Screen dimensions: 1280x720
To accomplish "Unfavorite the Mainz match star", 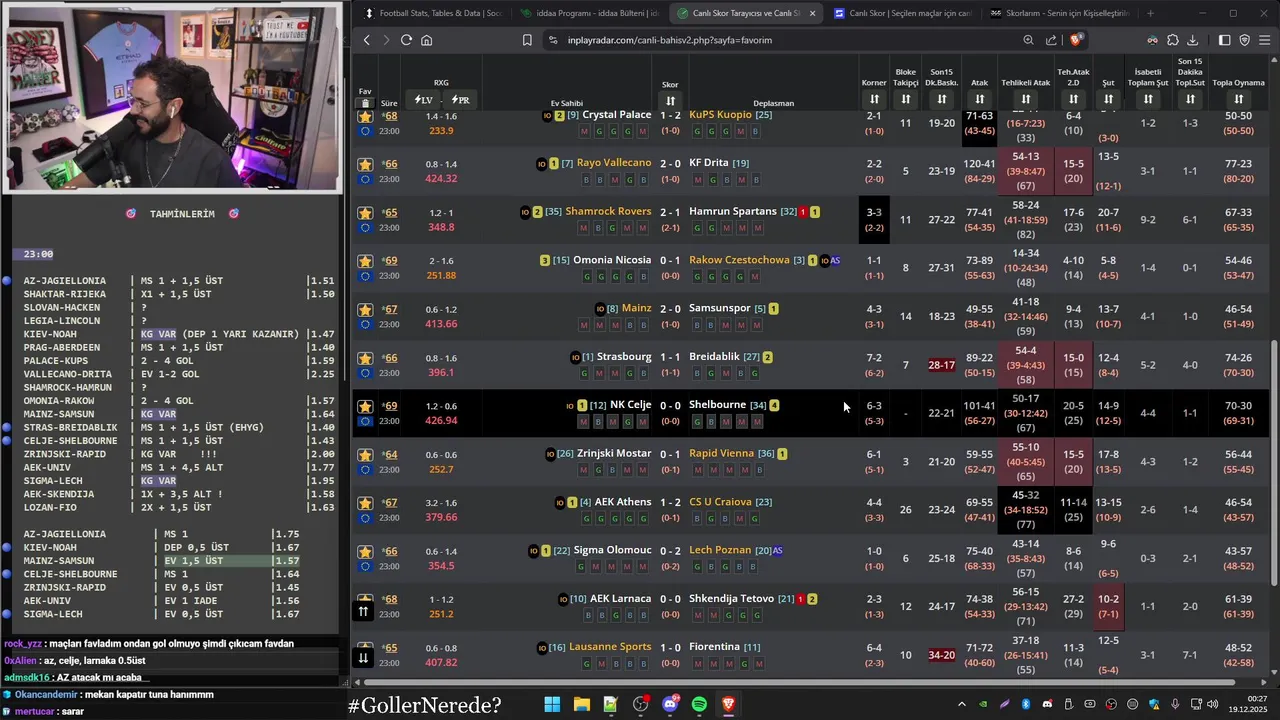I will (x=365, y=310).
